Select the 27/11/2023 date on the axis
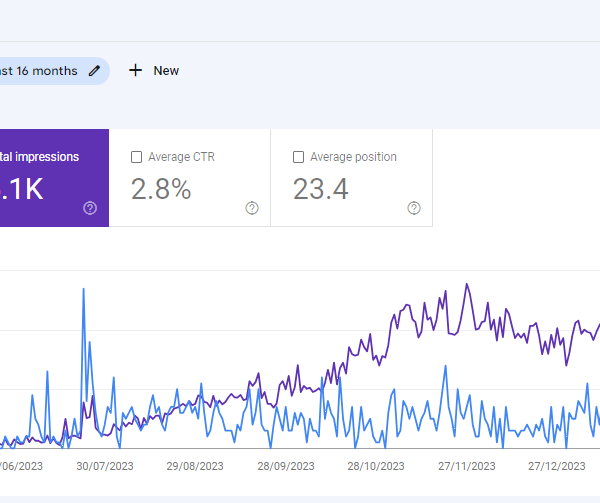 tap(467, 466)
